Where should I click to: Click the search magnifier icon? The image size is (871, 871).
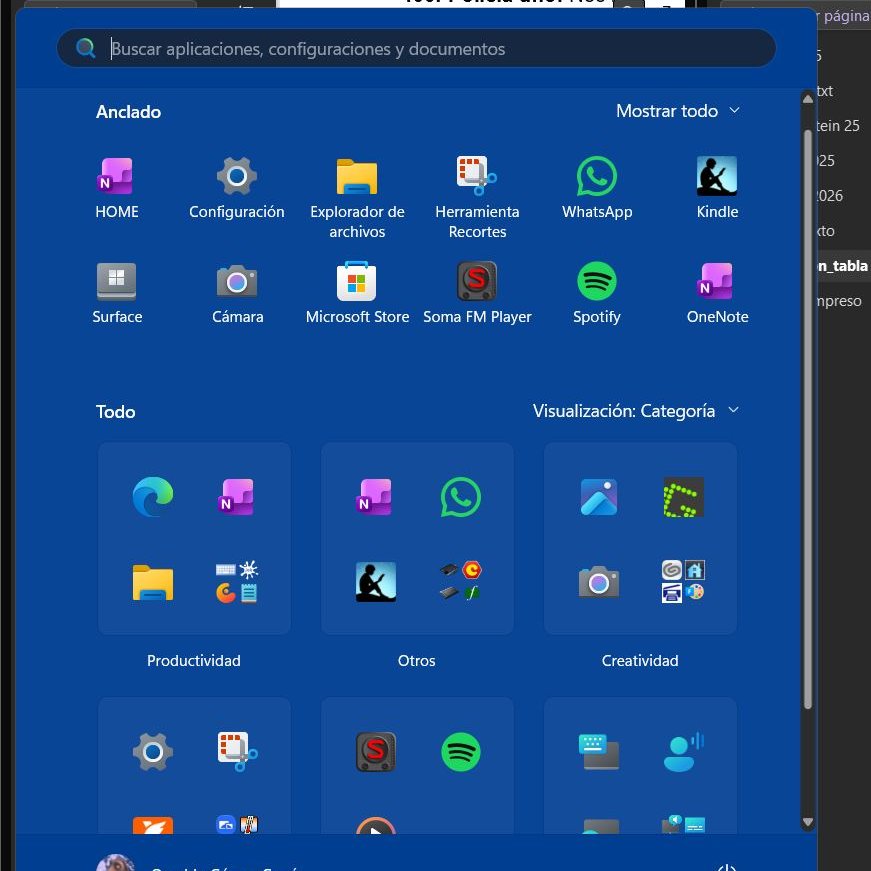point(86,48)
